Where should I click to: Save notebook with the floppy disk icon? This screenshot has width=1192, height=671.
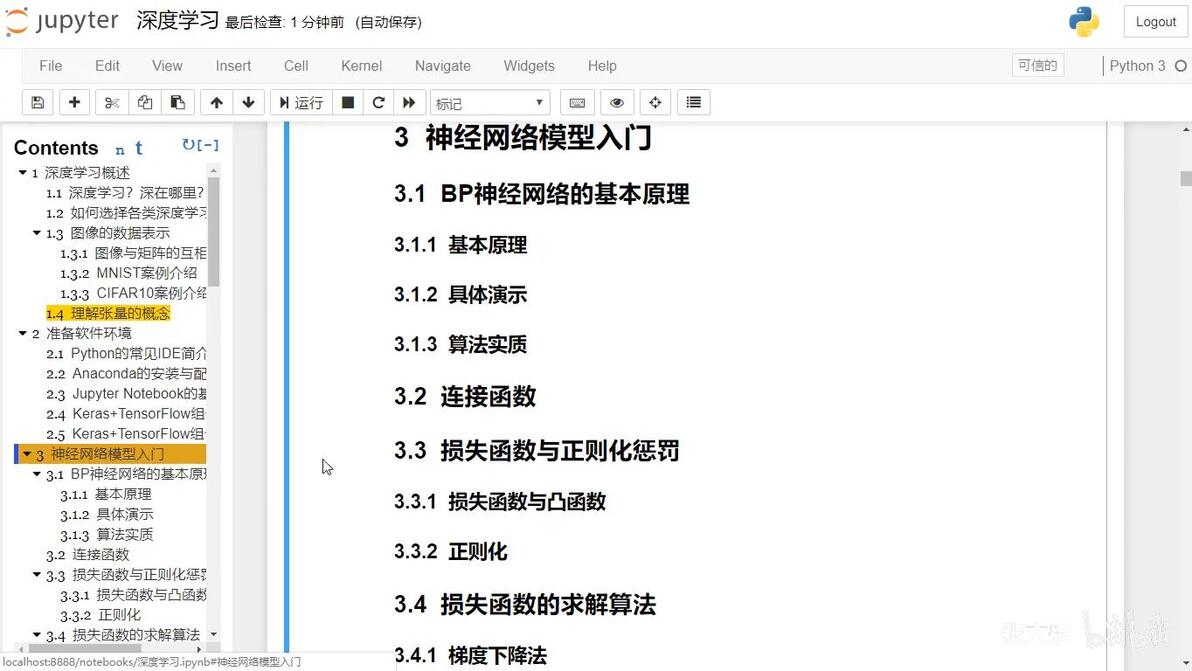[x=37, y=103]
